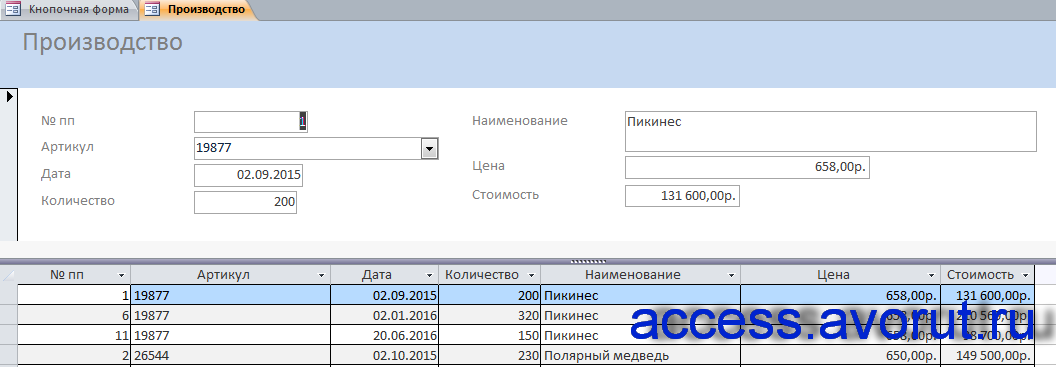
Task: Click the № пп column header
Action: [73, 275]
